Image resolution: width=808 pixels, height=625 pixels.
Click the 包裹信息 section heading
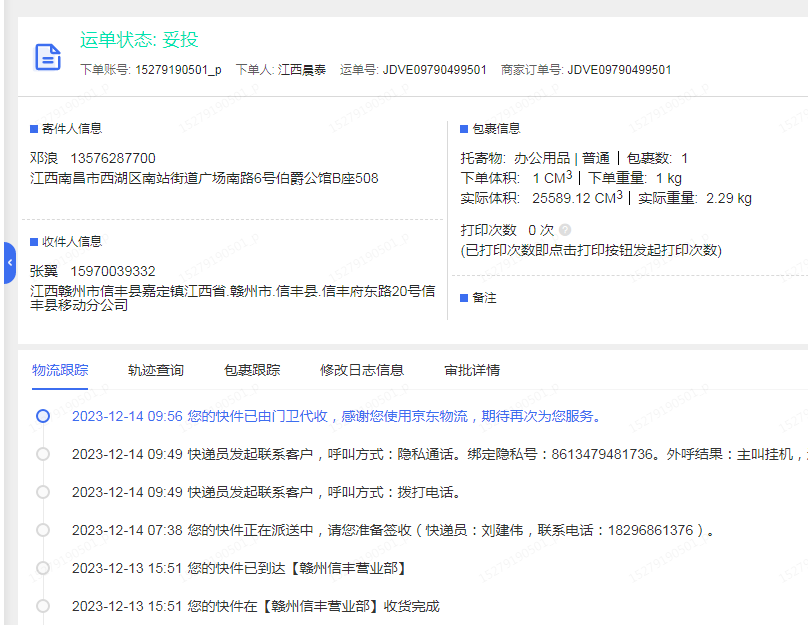tap(496, 128)
